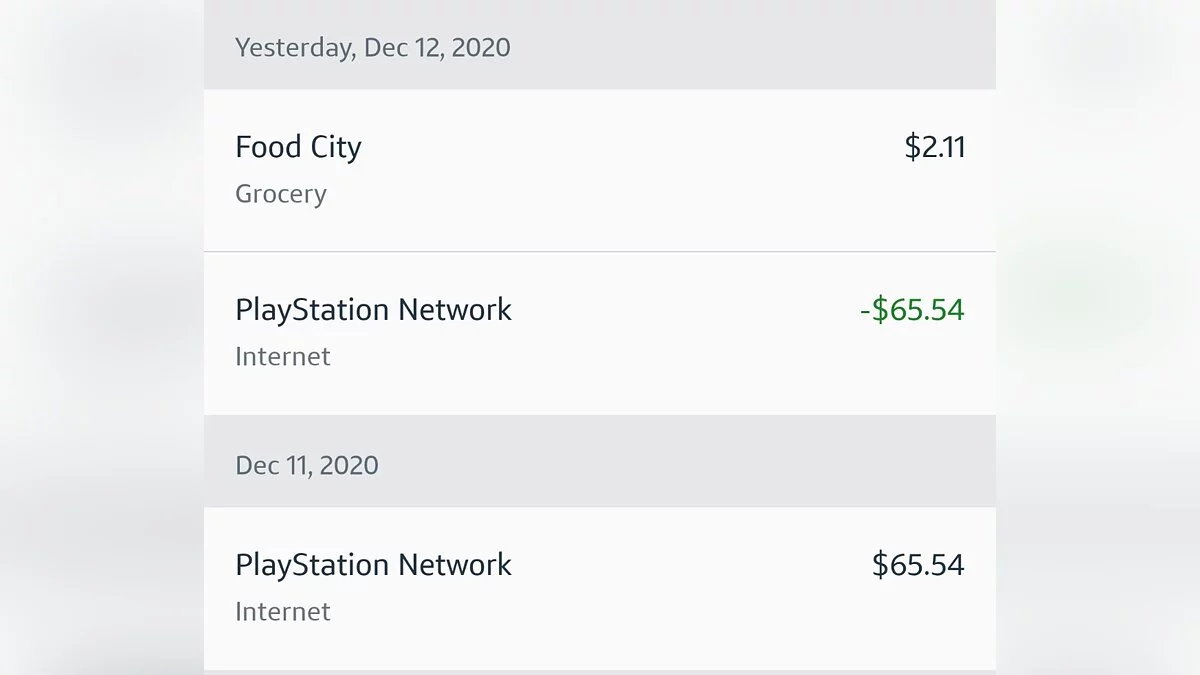
Task: Click the gray band right of Dec 11, 2020
Action: (x=700, y=465)
